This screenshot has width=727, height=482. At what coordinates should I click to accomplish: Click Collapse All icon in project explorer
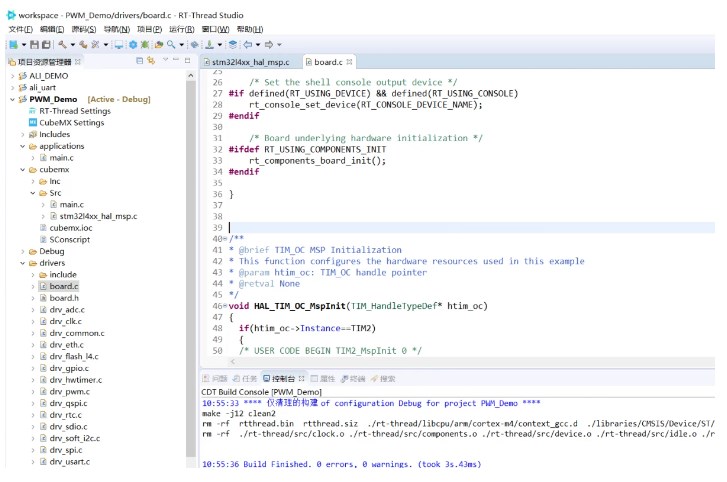tap(140, 62)
